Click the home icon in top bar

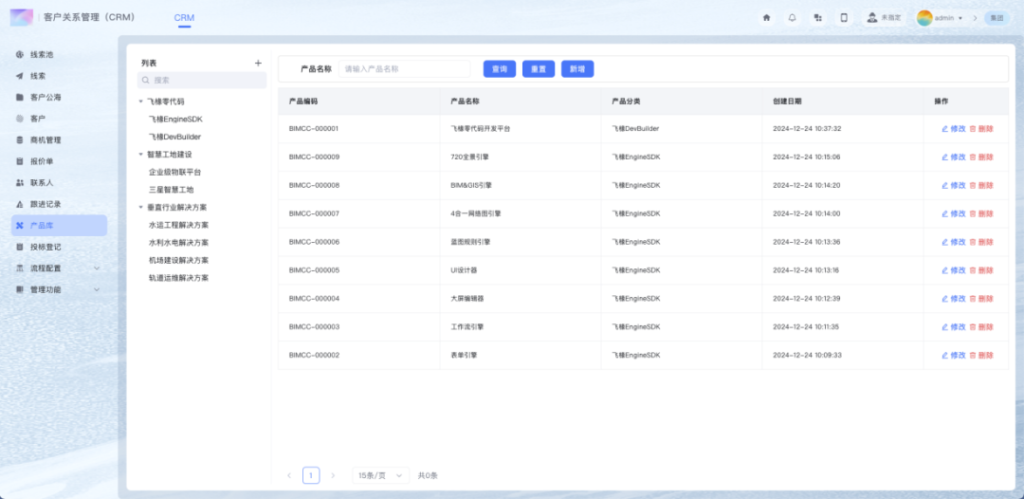(766, 17)
